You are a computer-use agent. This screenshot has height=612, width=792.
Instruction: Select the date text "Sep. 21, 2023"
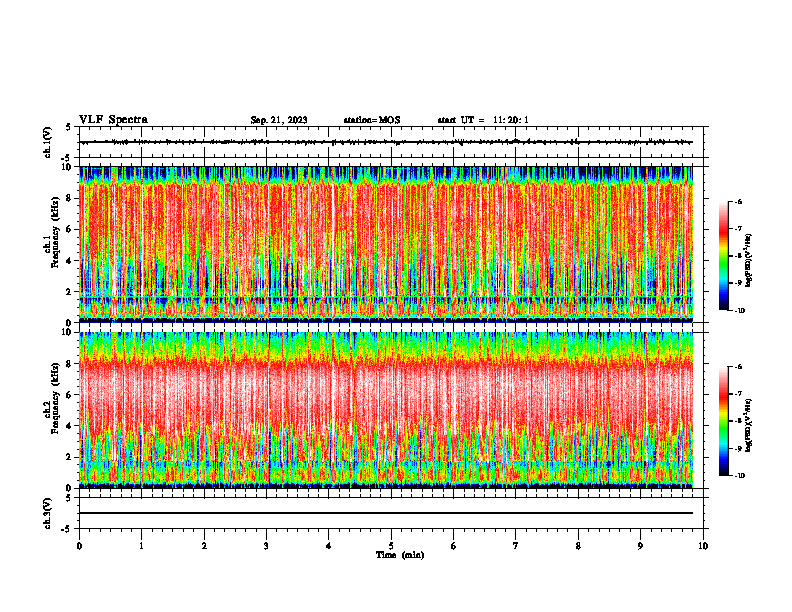(x=279, y=120)
